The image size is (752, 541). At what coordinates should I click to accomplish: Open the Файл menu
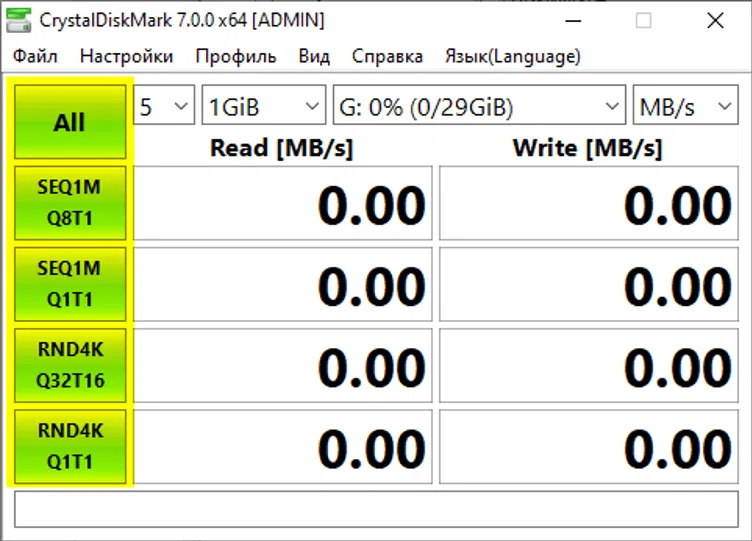point(35,56)
